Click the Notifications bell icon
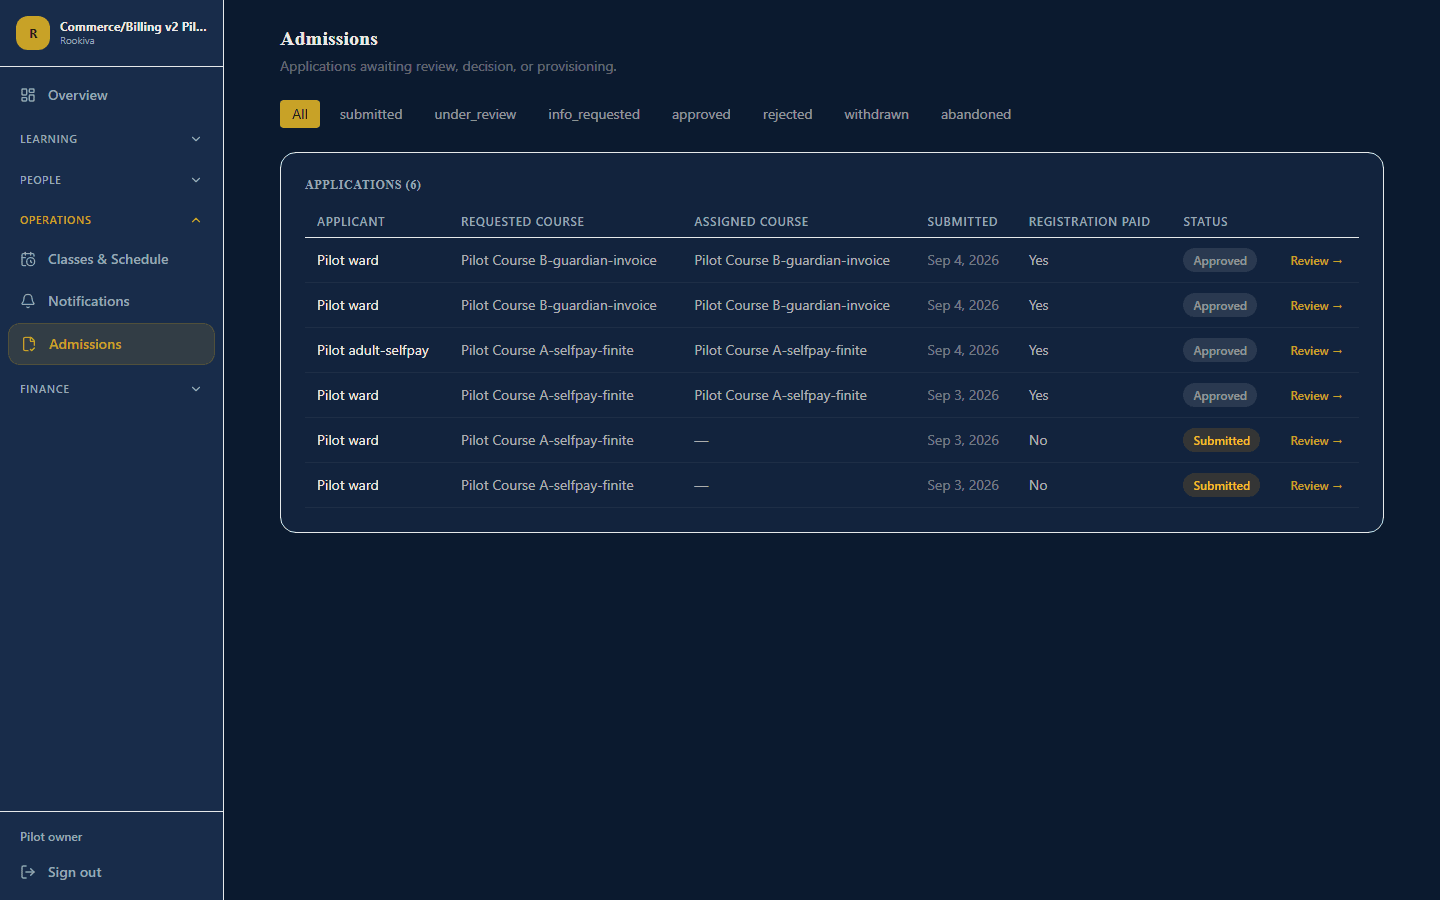This screenshot has width=1440, height=900. [x=28, y=301]
